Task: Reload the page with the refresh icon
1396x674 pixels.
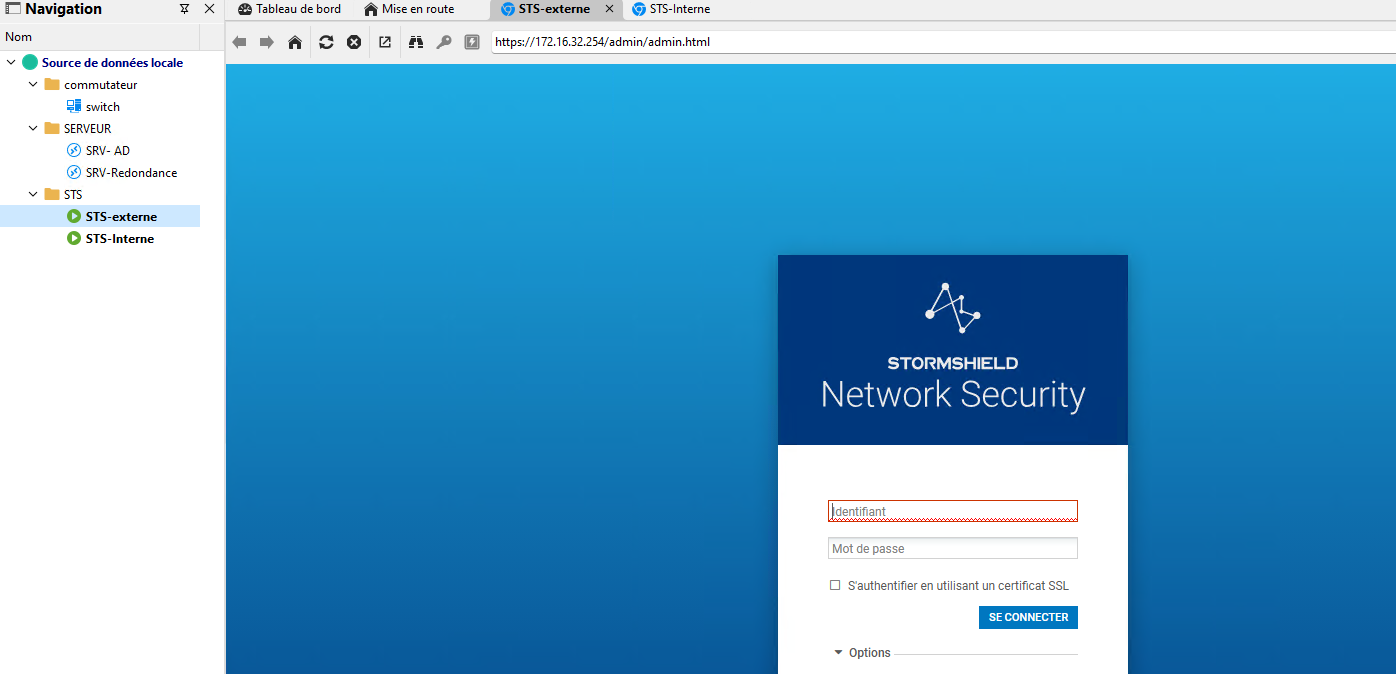Action: [x=326, y=42]
